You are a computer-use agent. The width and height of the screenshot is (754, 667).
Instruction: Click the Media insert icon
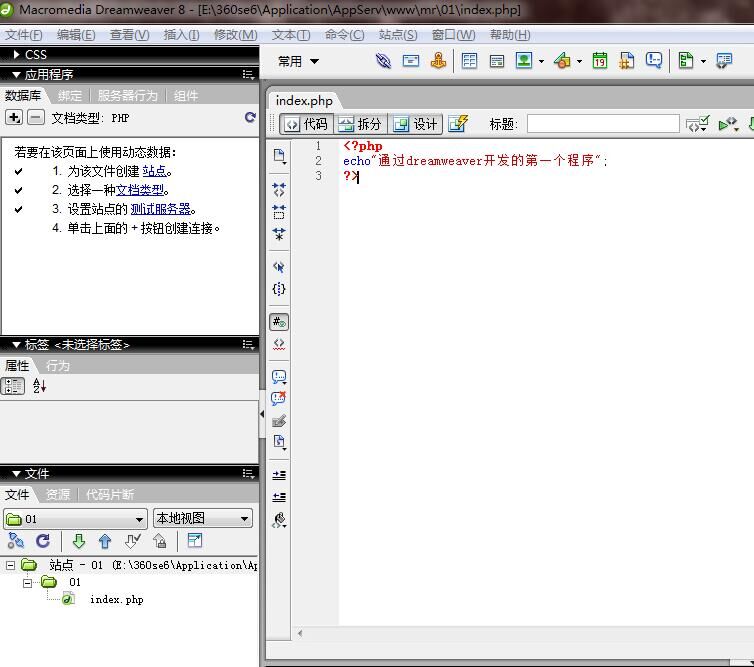point(562,61)
